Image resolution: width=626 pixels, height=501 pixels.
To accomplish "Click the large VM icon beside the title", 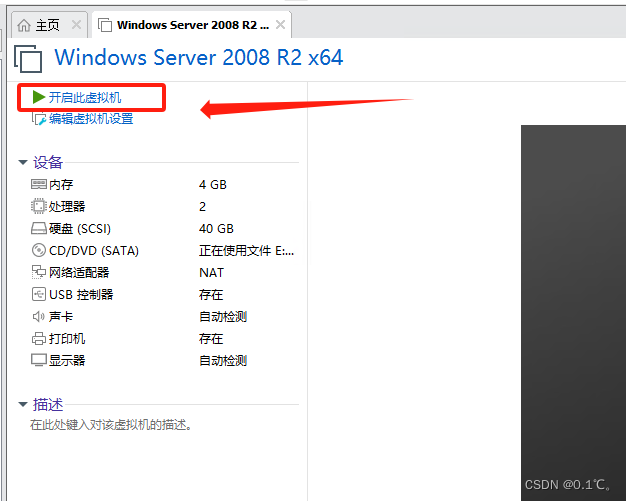I will coord(28,59).
